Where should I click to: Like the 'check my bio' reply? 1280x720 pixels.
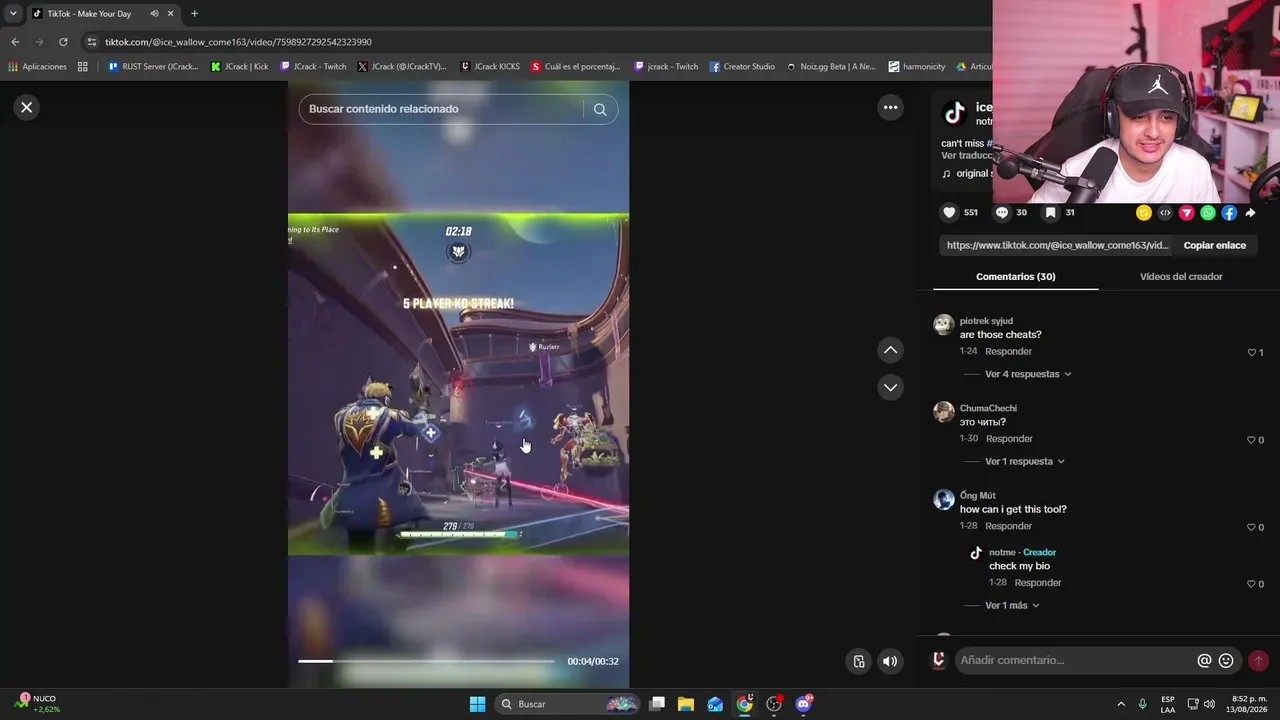tap(1251, 584)
